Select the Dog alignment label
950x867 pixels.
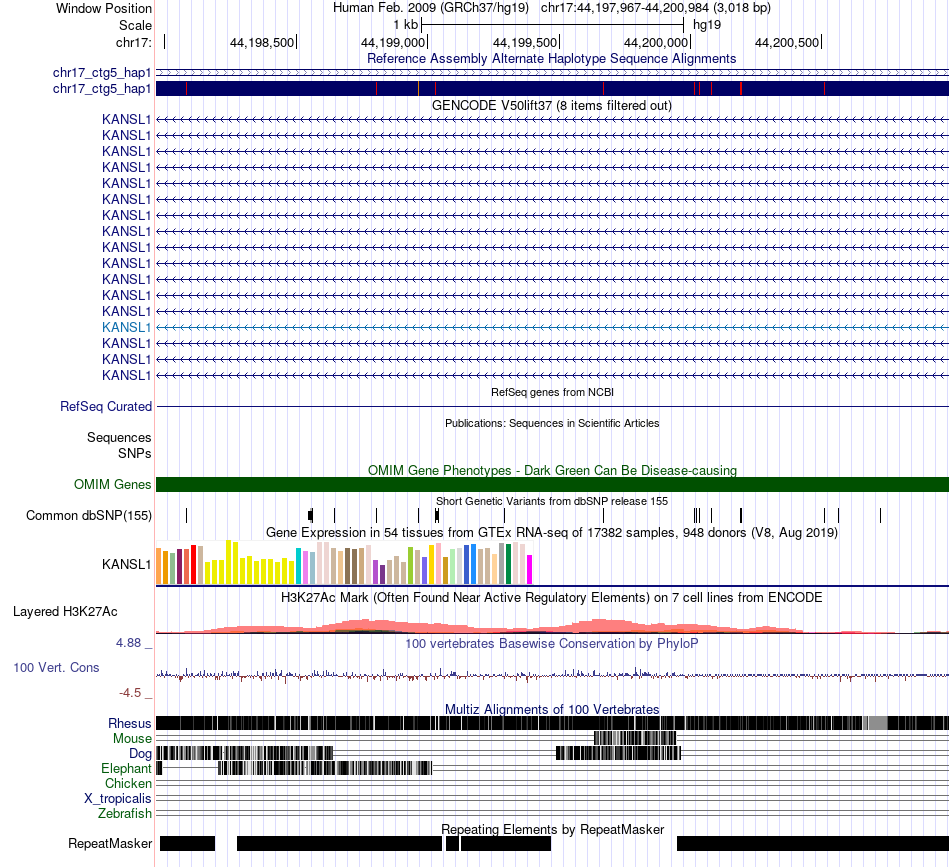click(140, 753)
